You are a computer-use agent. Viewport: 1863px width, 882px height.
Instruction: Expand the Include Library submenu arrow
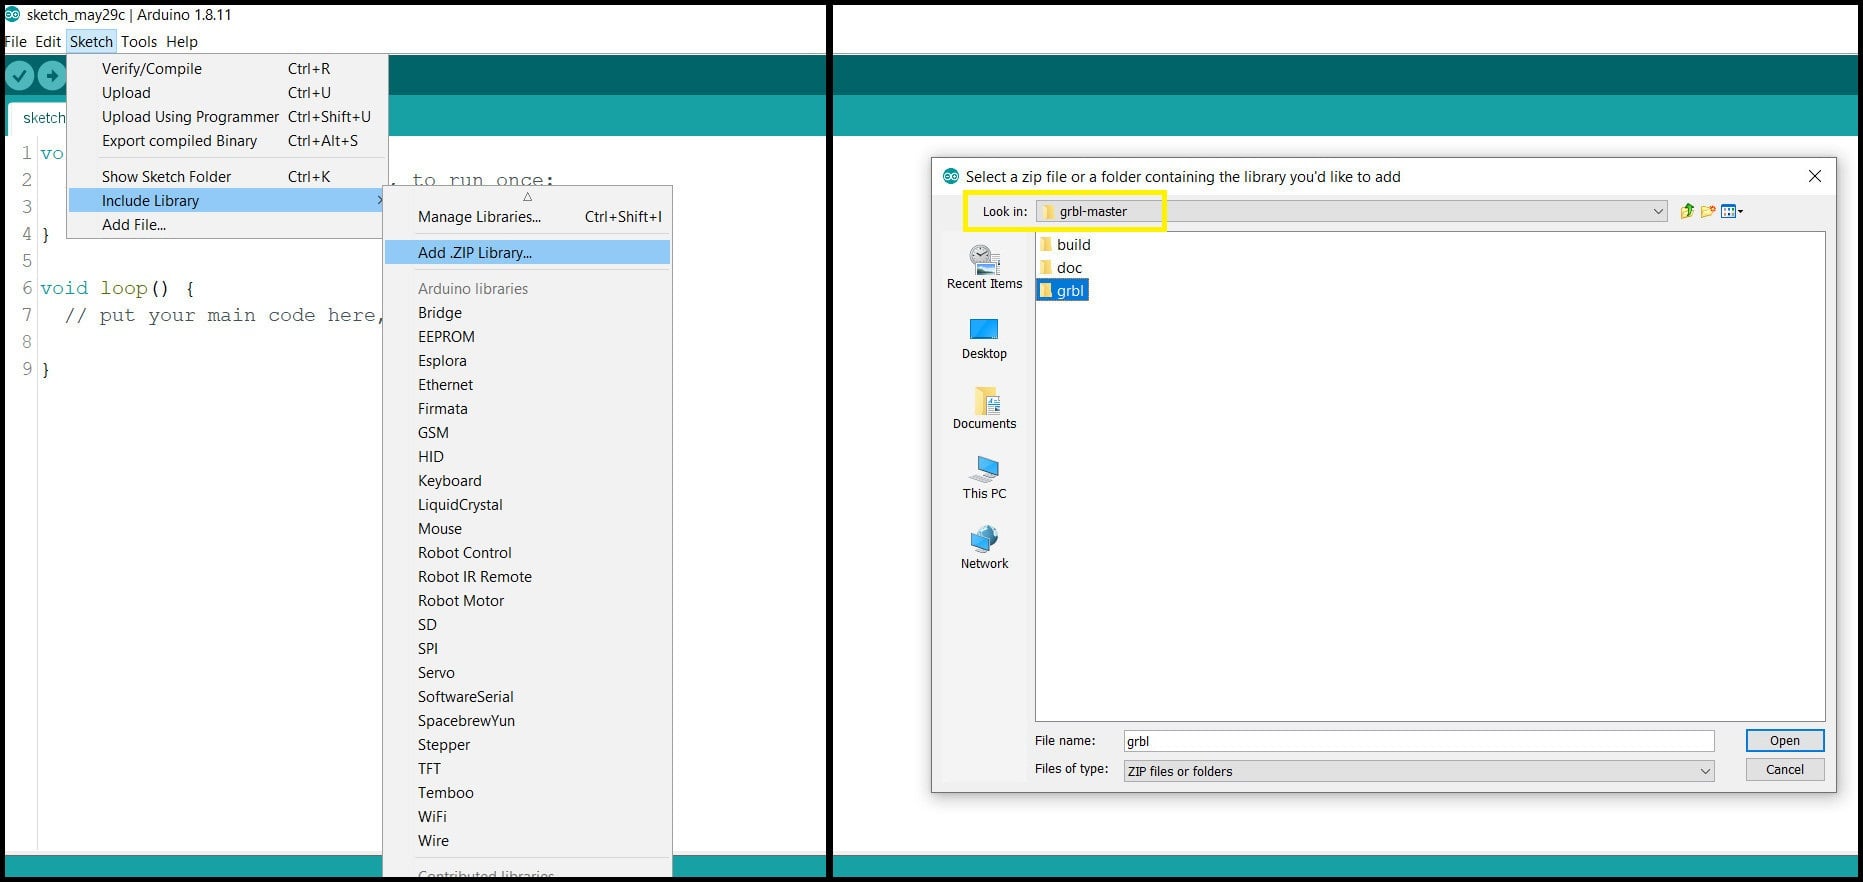point(379,200)
